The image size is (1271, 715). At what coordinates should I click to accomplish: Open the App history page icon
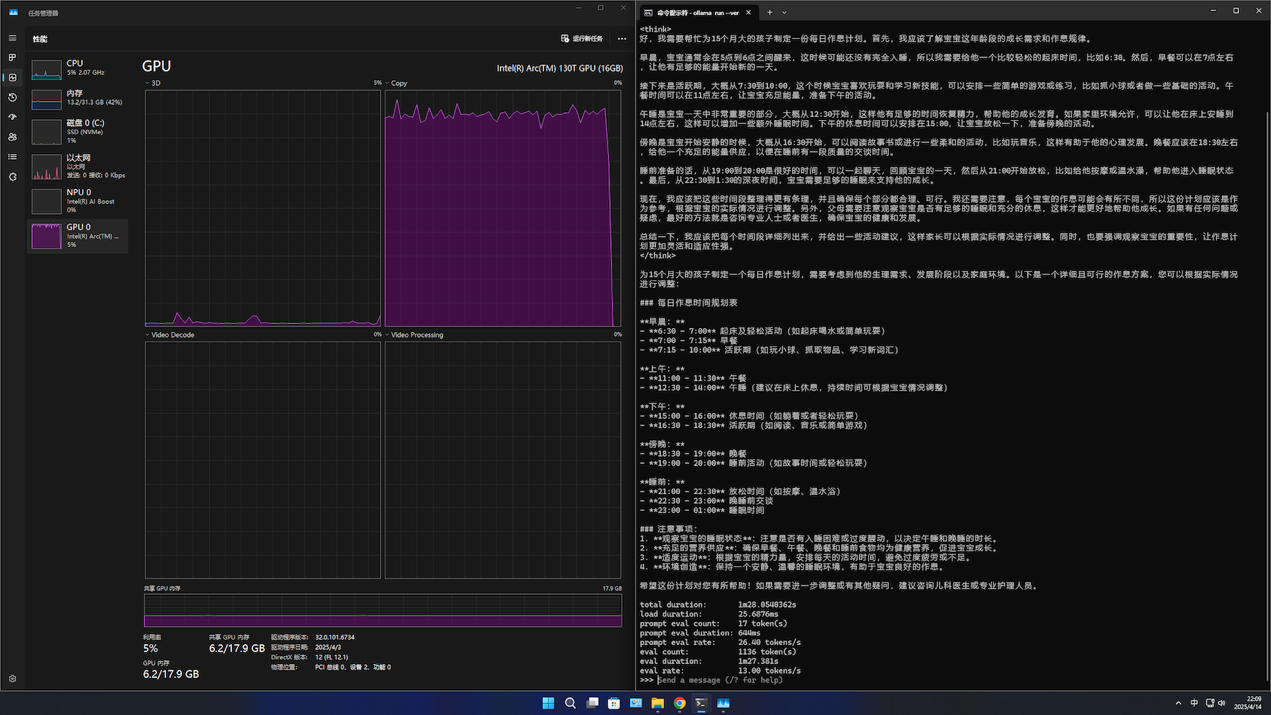[x=13, y=97]
